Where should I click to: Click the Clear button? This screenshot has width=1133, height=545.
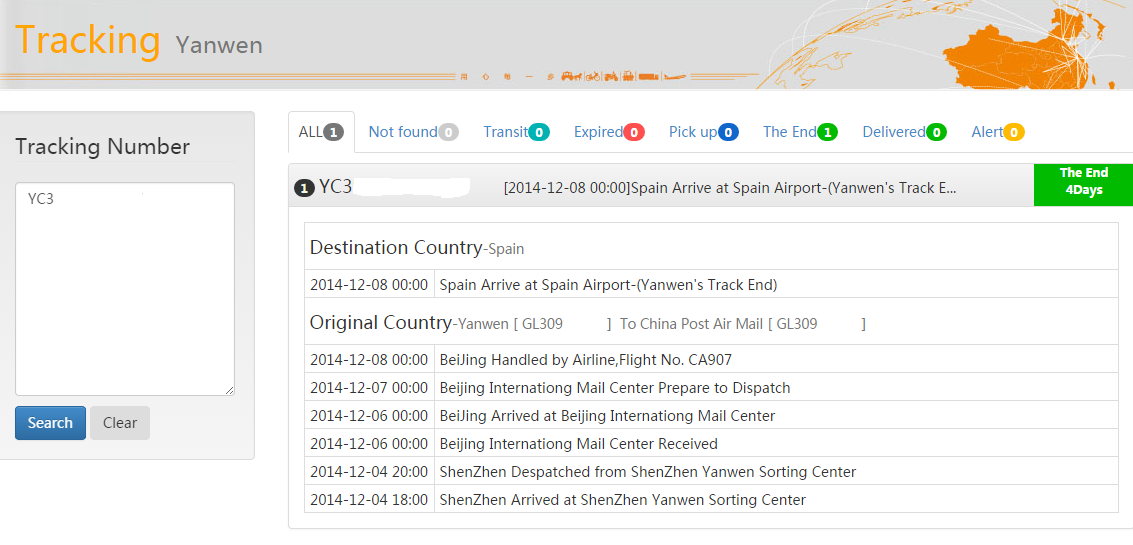[120, 423]
